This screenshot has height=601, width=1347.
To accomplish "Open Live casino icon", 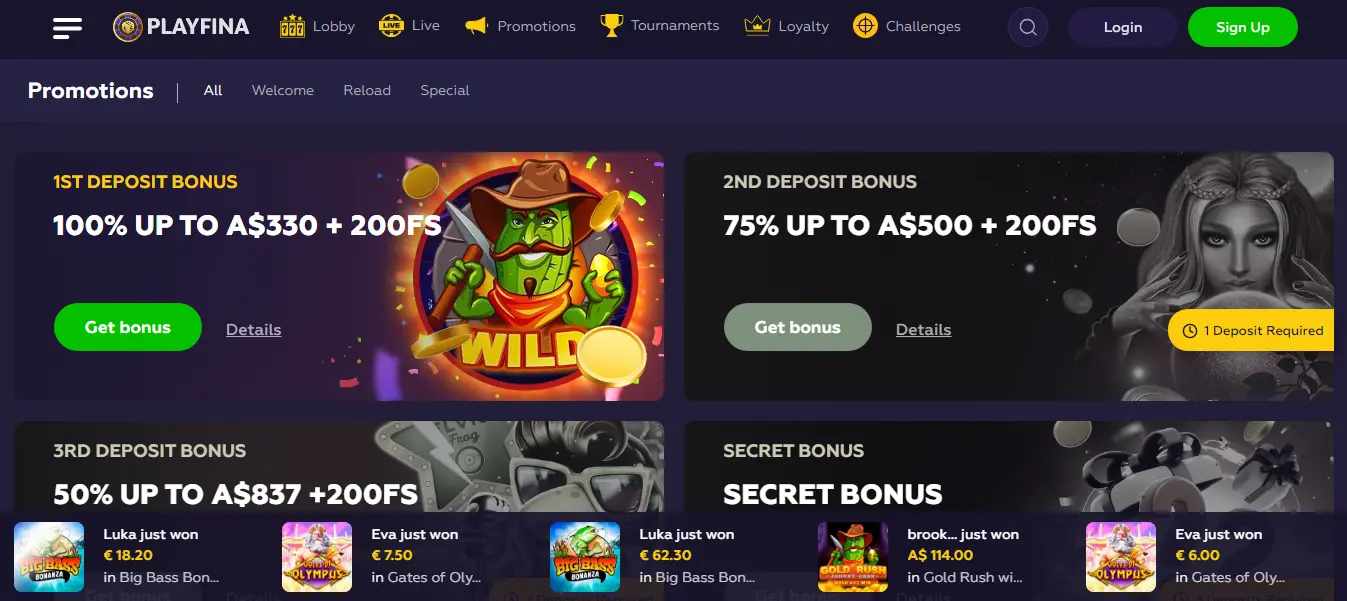I will 391,26.
